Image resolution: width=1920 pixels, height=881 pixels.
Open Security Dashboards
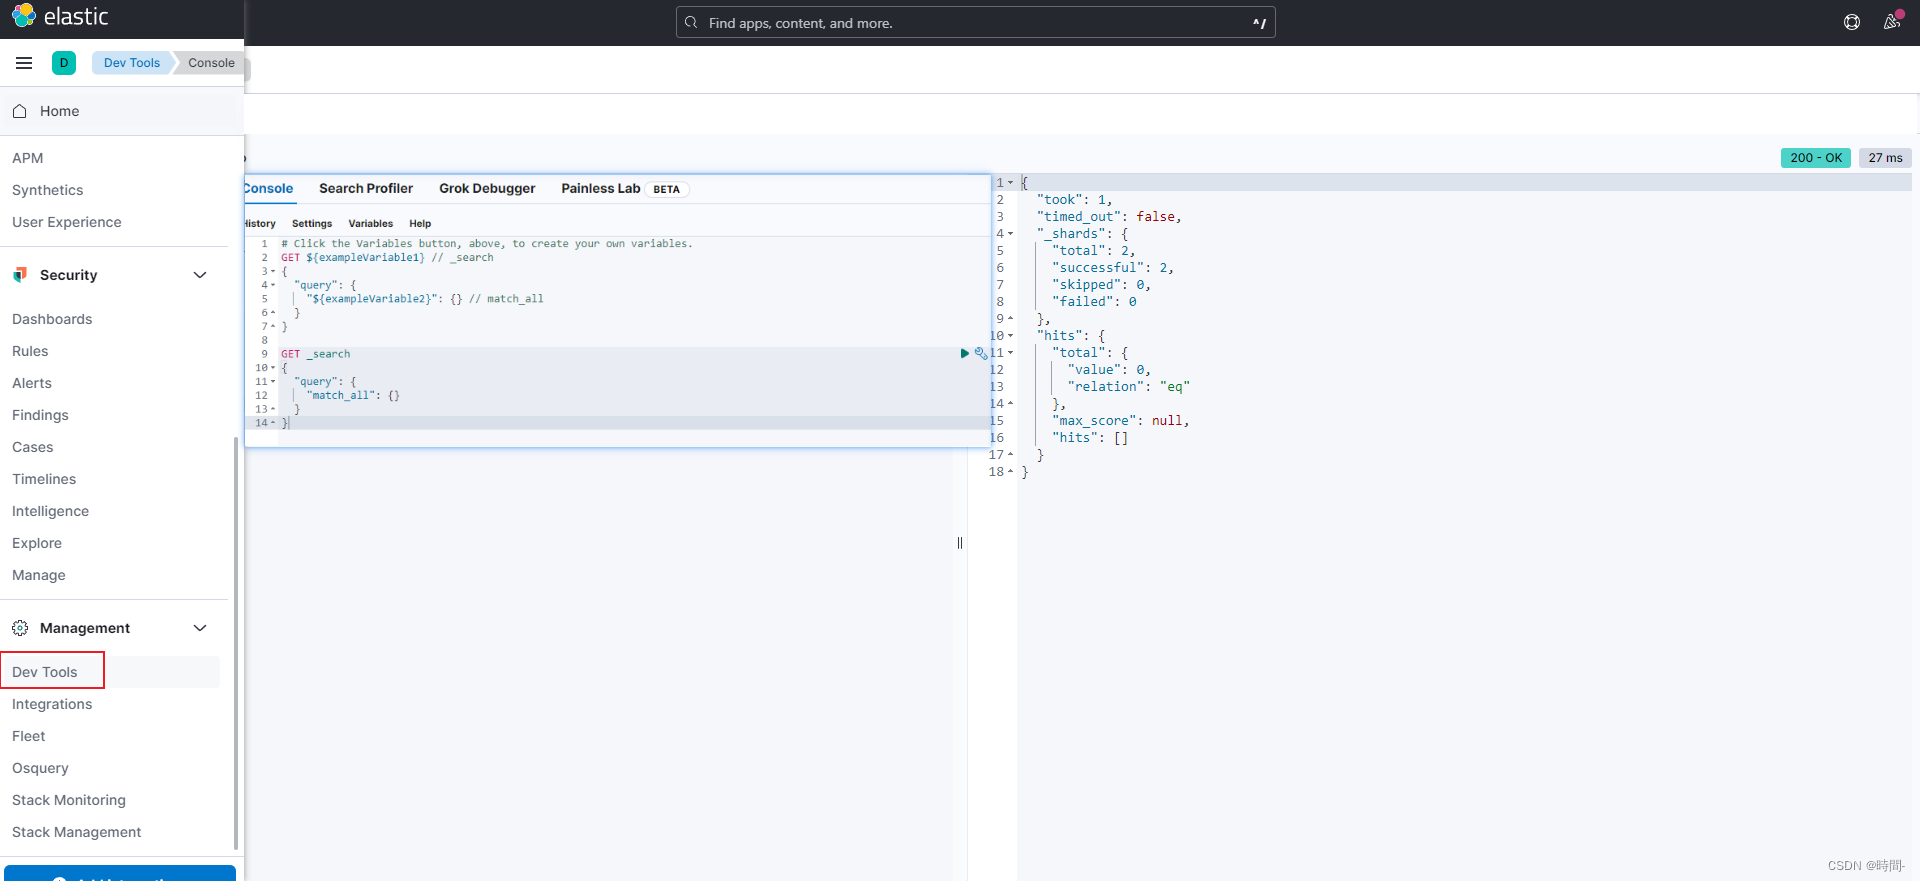tap(52, 319)
